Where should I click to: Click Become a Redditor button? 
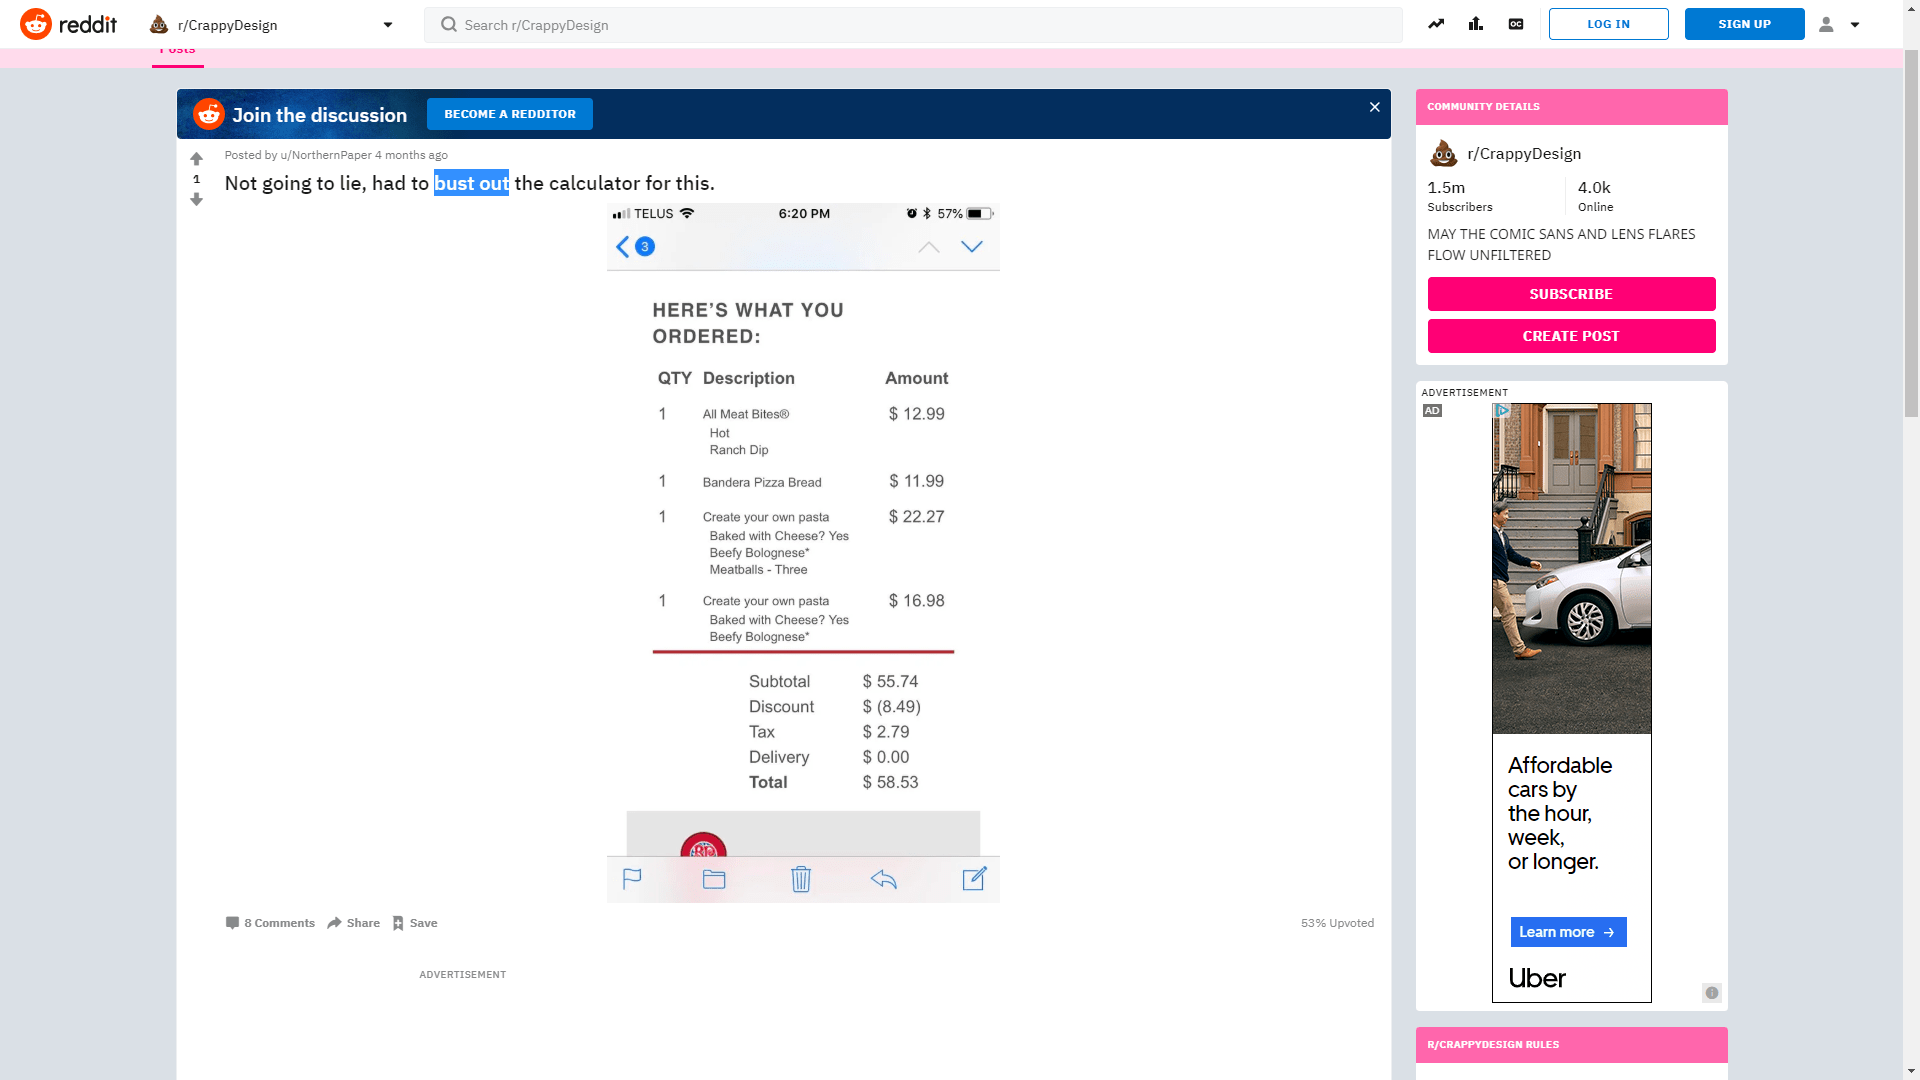coord(510,114)
